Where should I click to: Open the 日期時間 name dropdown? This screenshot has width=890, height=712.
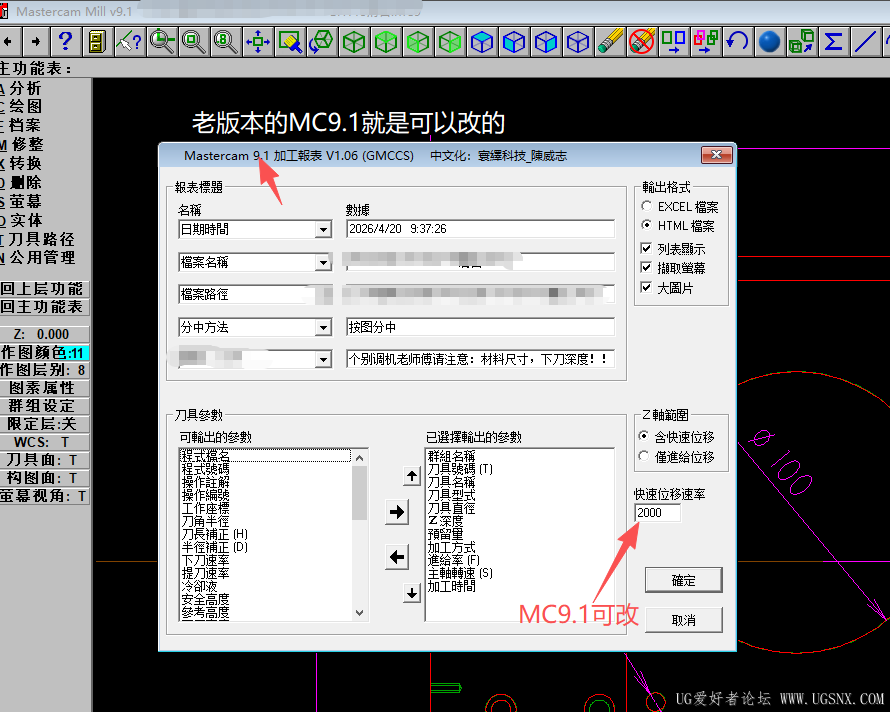click(323, 229)
